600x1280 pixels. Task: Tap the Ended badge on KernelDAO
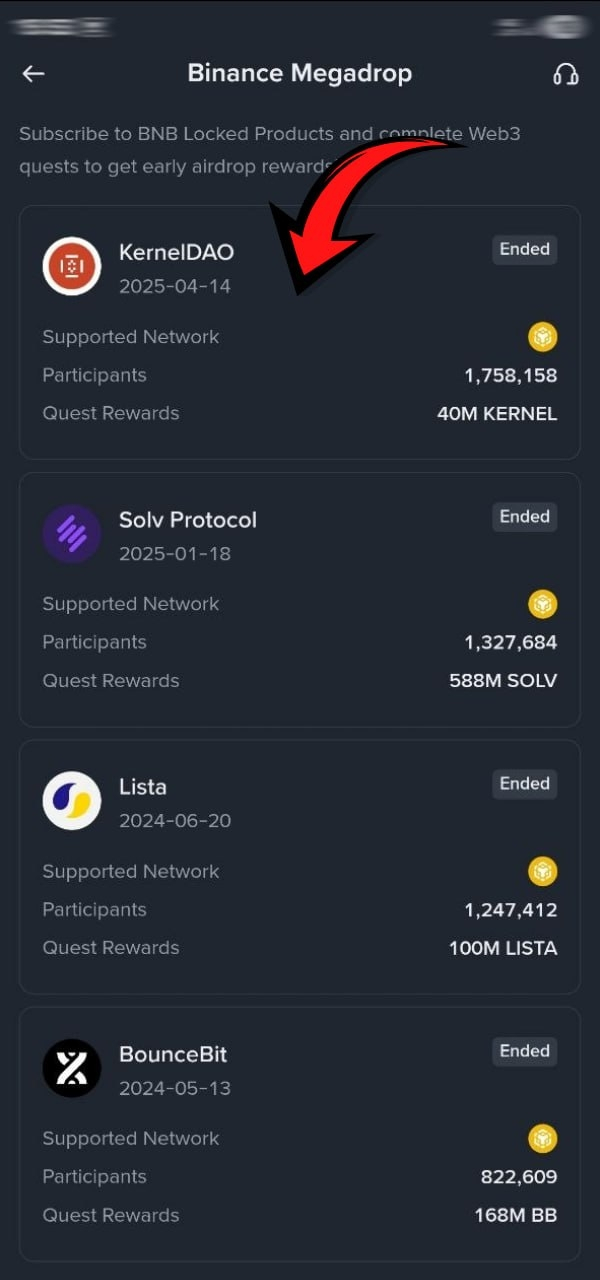coord(524,249)
